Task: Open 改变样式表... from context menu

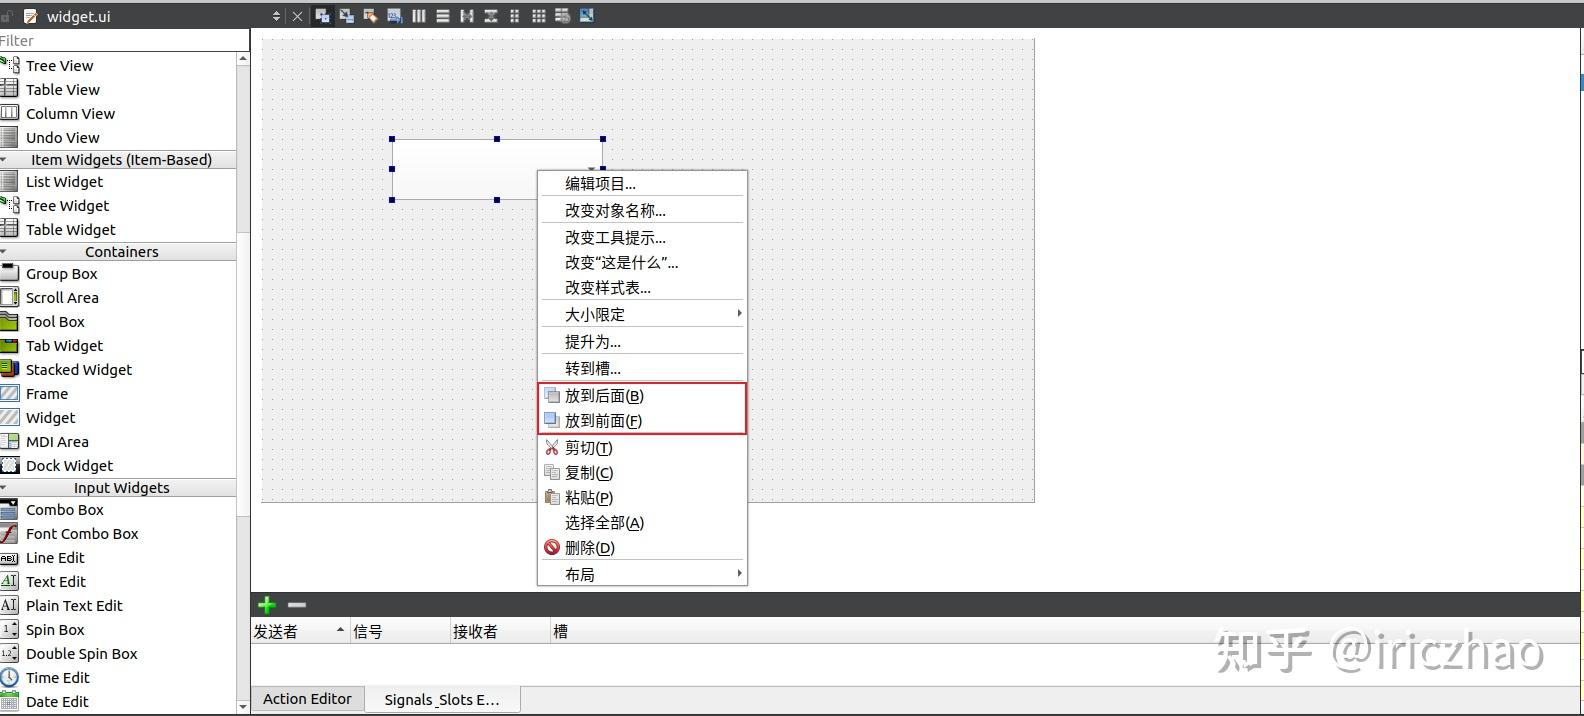Action: pyautogui.click(x=642, y=288)
